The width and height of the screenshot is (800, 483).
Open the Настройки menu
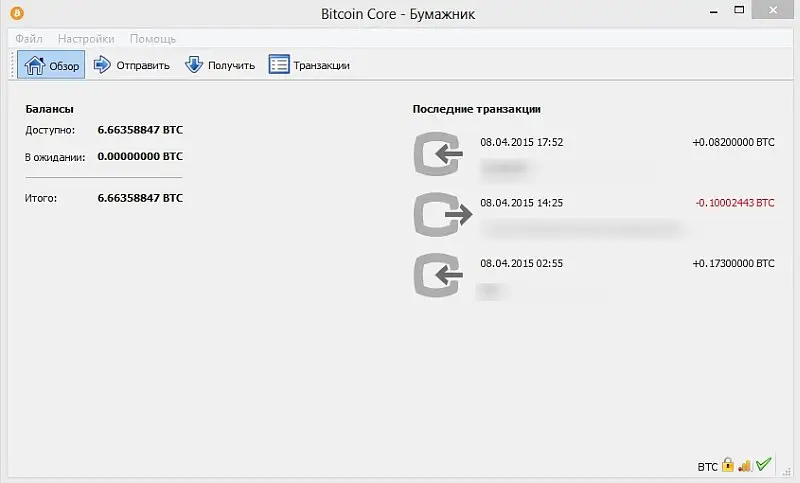(86, 39)
